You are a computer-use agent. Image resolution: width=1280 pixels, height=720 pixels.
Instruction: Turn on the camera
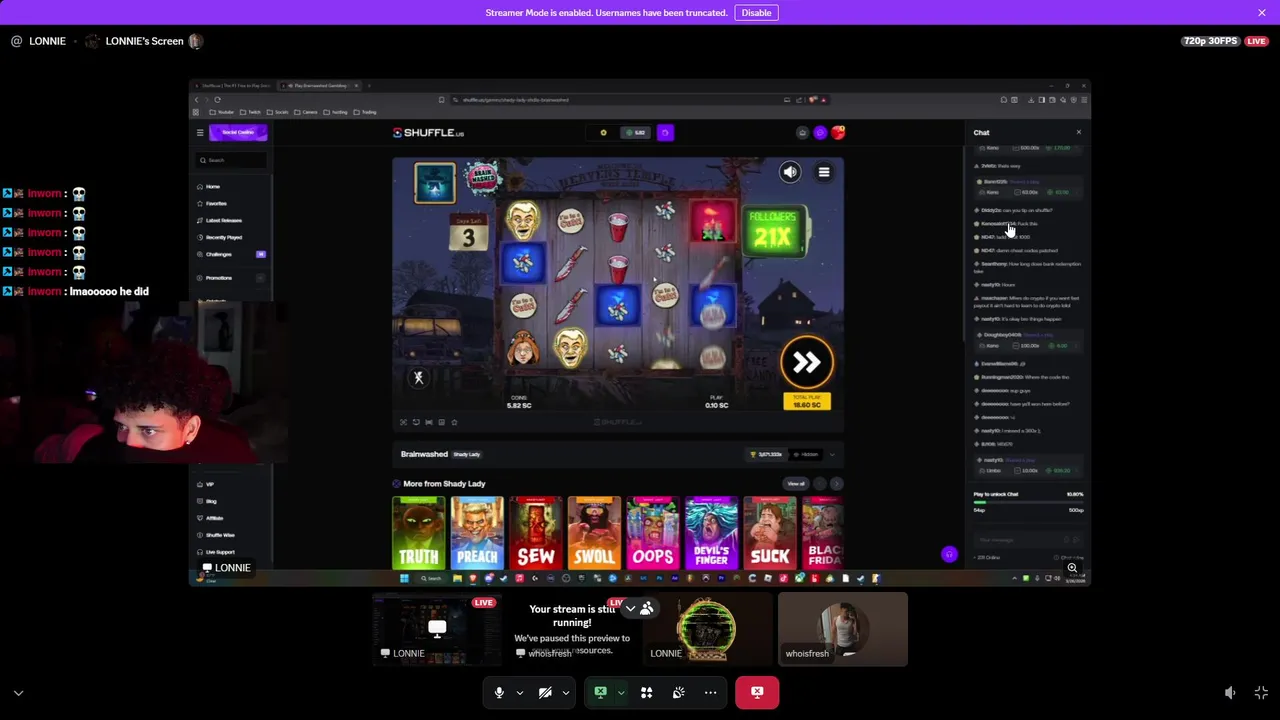coord(545,692)
